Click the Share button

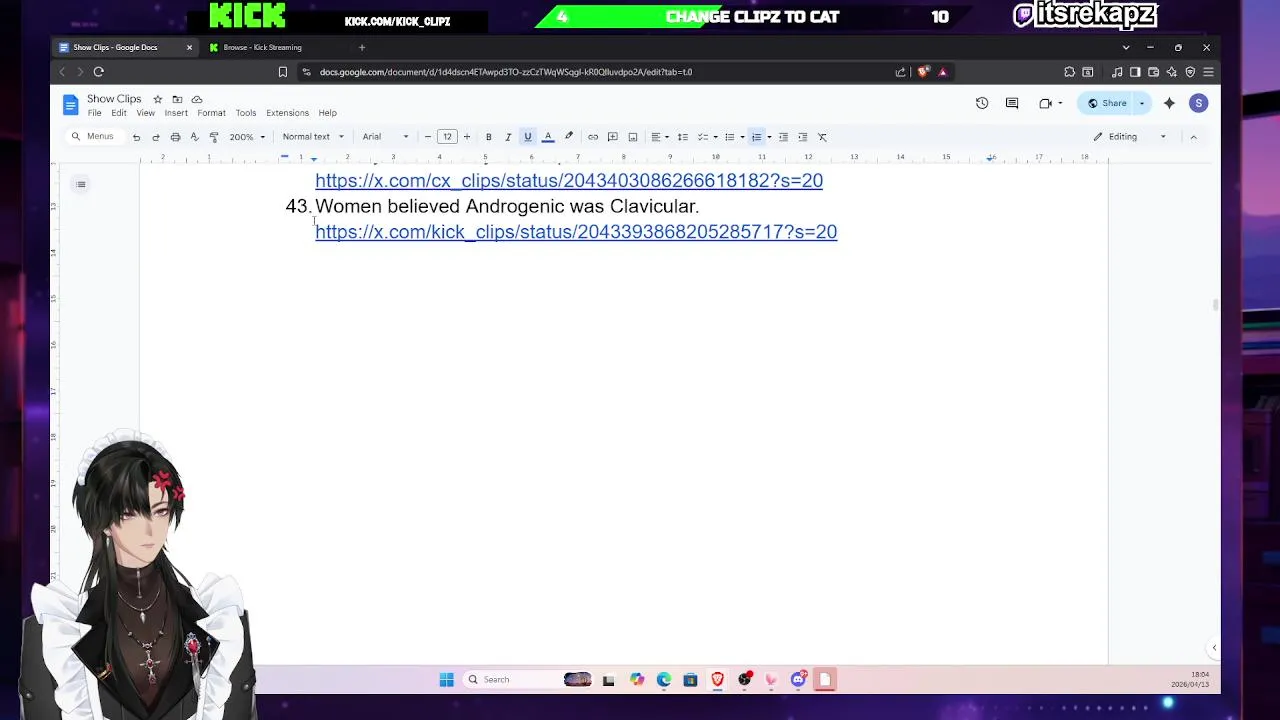[x=1107, y=103]
